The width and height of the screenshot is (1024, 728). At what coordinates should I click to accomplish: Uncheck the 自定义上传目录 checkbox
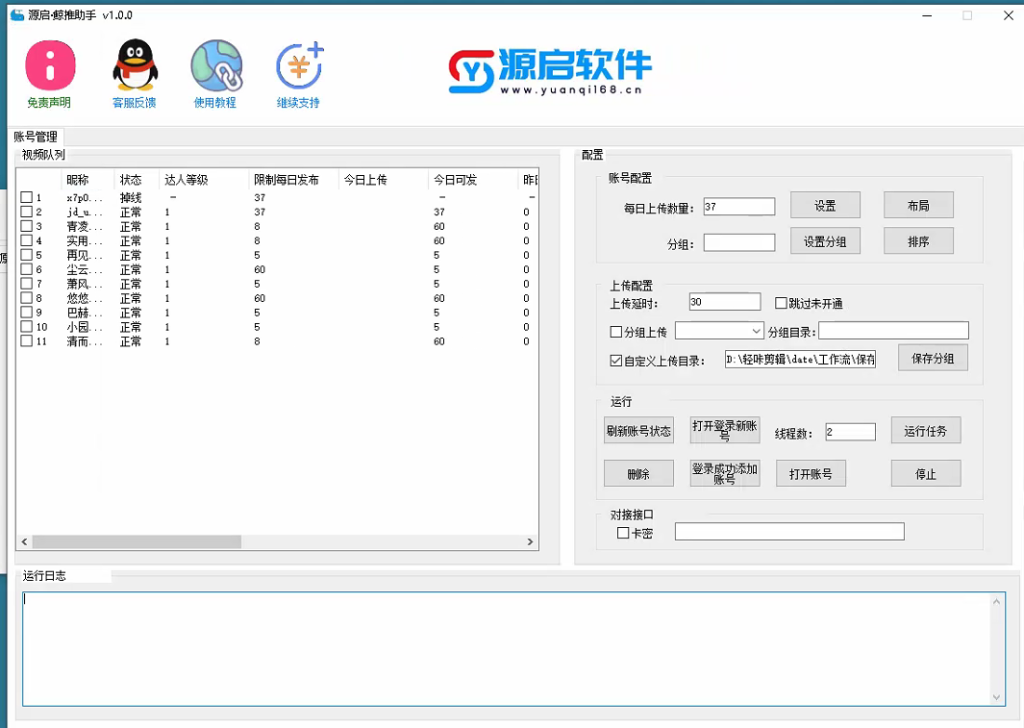coord(616,361)
